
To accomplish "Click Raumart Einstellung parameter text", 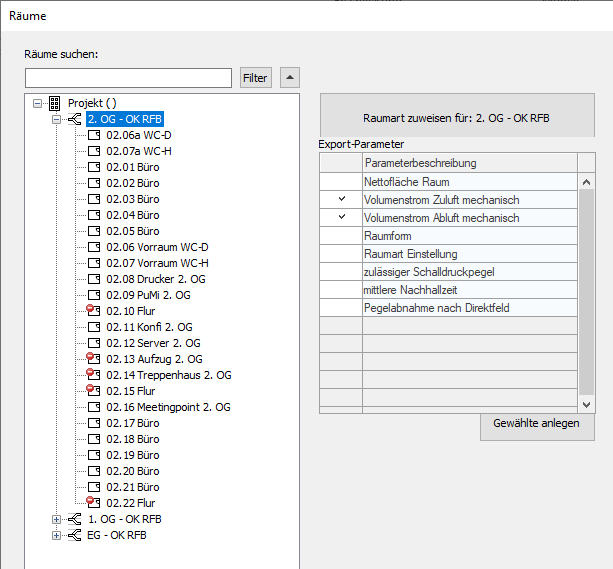I will [410, 254].
